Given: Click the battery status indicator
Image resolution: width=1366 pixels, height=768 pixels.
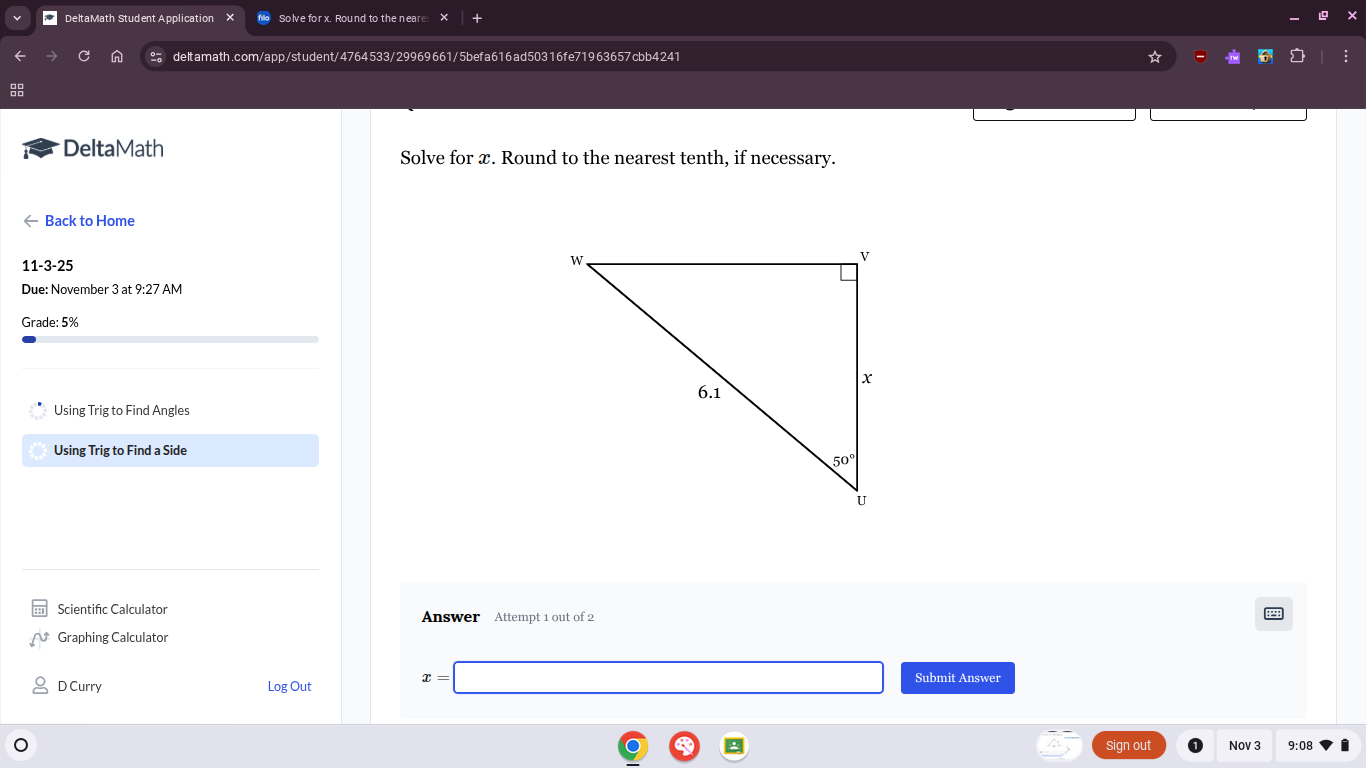Looking at the screenshot, I should tap(1344, 745).
